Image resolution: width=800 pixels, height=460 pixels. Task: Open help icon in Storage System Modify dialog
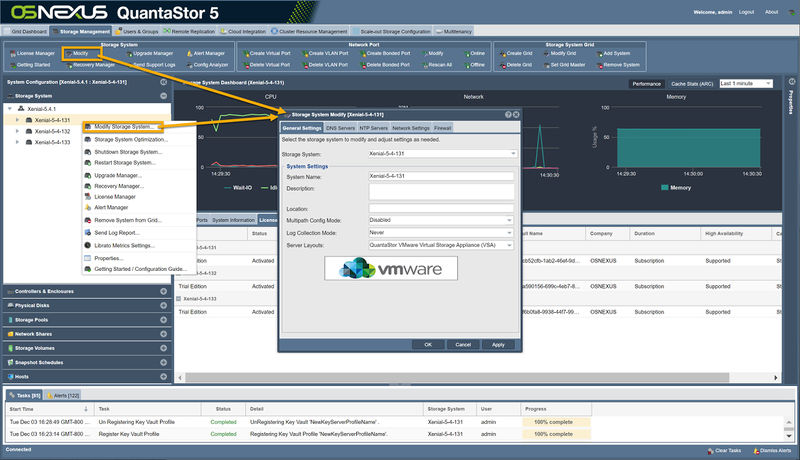508,115
